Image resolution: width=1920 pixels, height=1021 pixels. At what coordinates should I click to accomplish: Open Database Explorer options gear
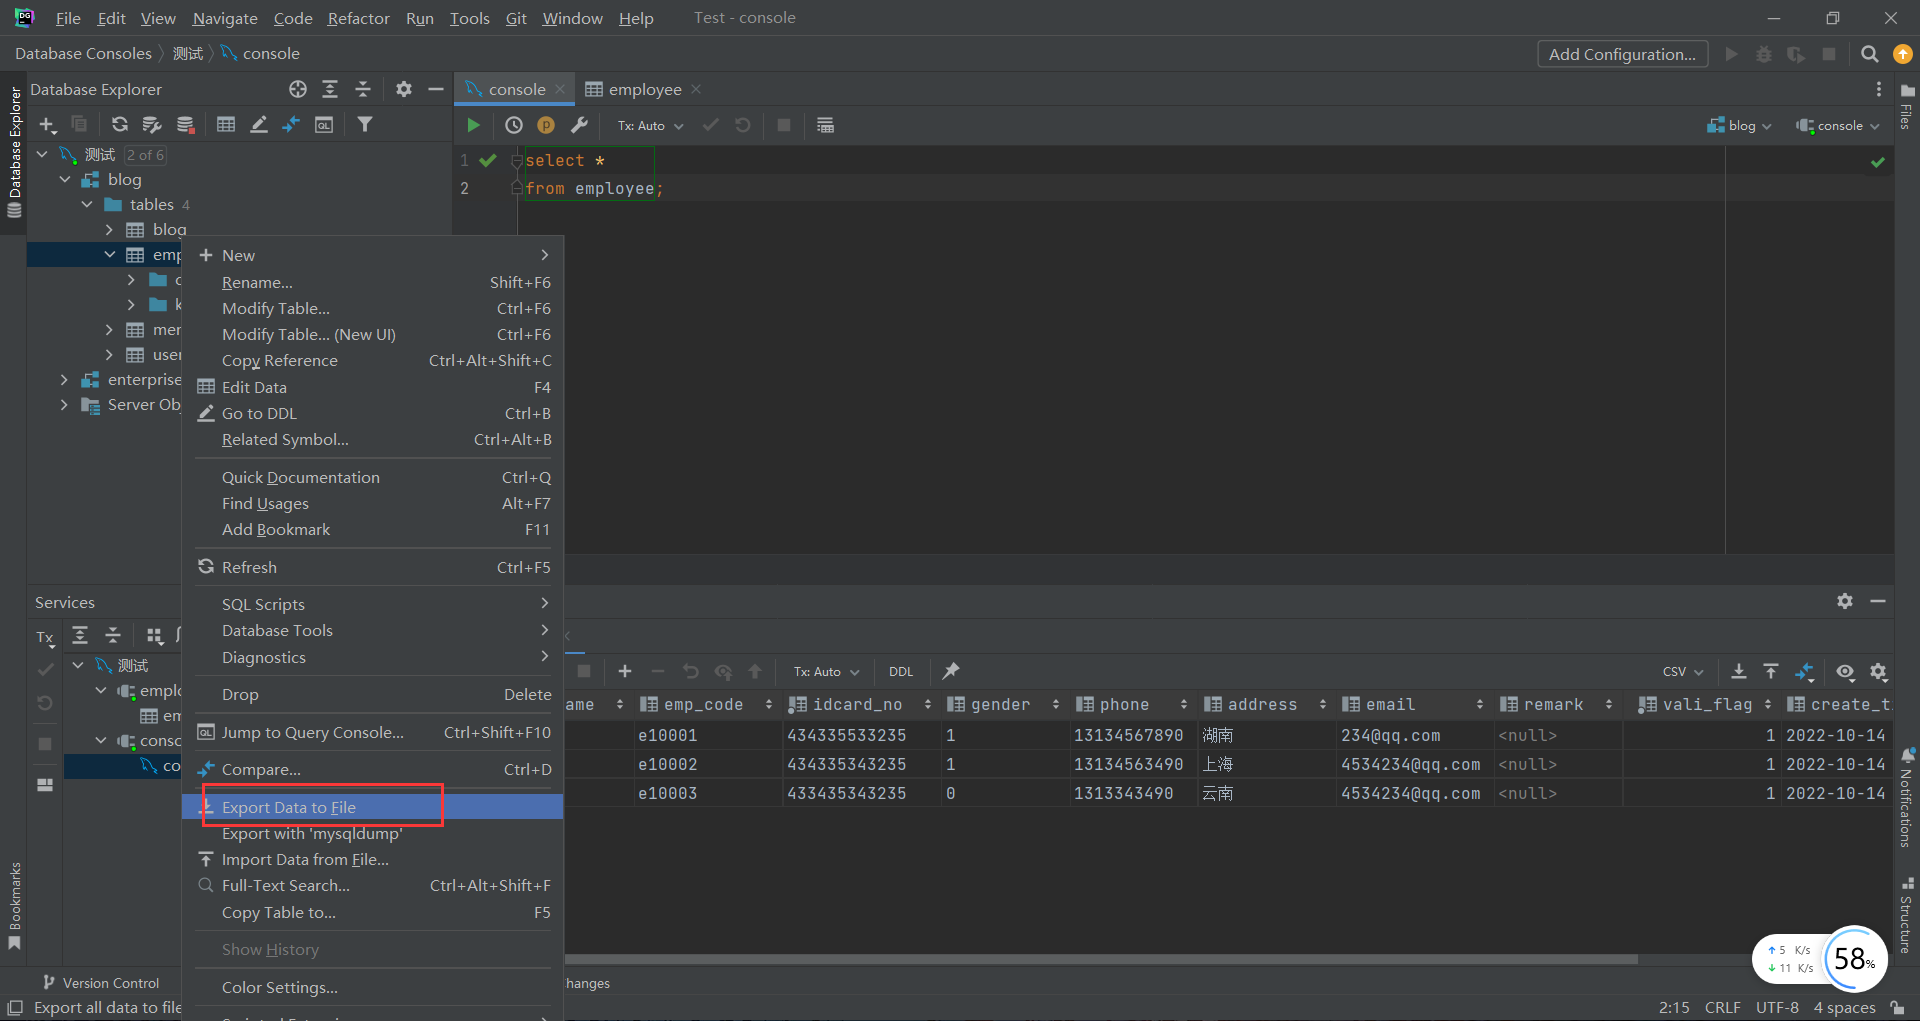404,89
